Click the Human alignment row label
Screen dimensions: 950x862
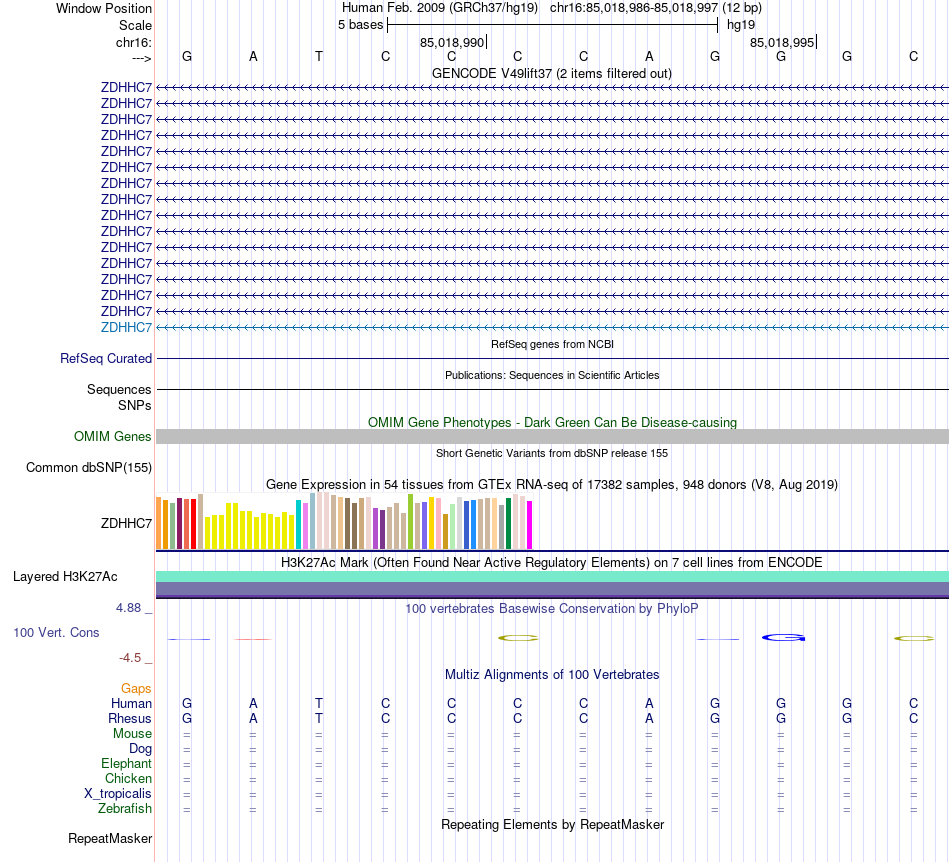click(x=131, y=703)
